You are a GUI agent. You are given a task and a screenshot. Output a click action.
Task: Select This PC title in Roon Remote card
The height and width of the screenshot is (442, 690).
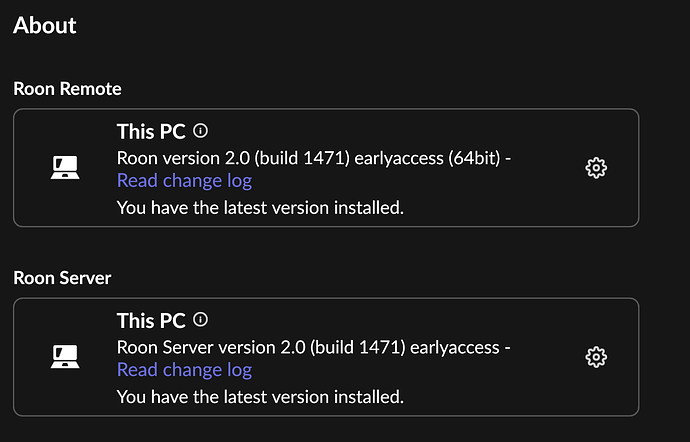coord(151,131)
